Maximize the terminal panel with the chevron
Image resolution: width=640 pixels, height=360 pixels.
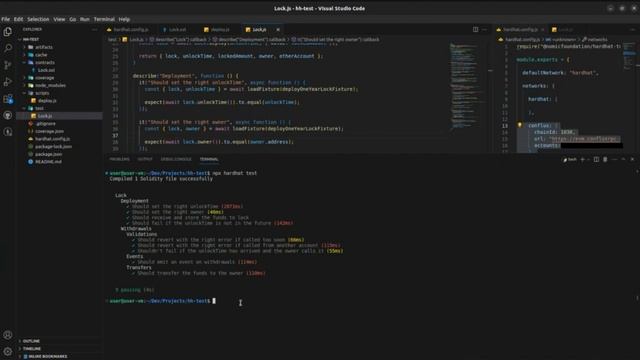[623, 160]
